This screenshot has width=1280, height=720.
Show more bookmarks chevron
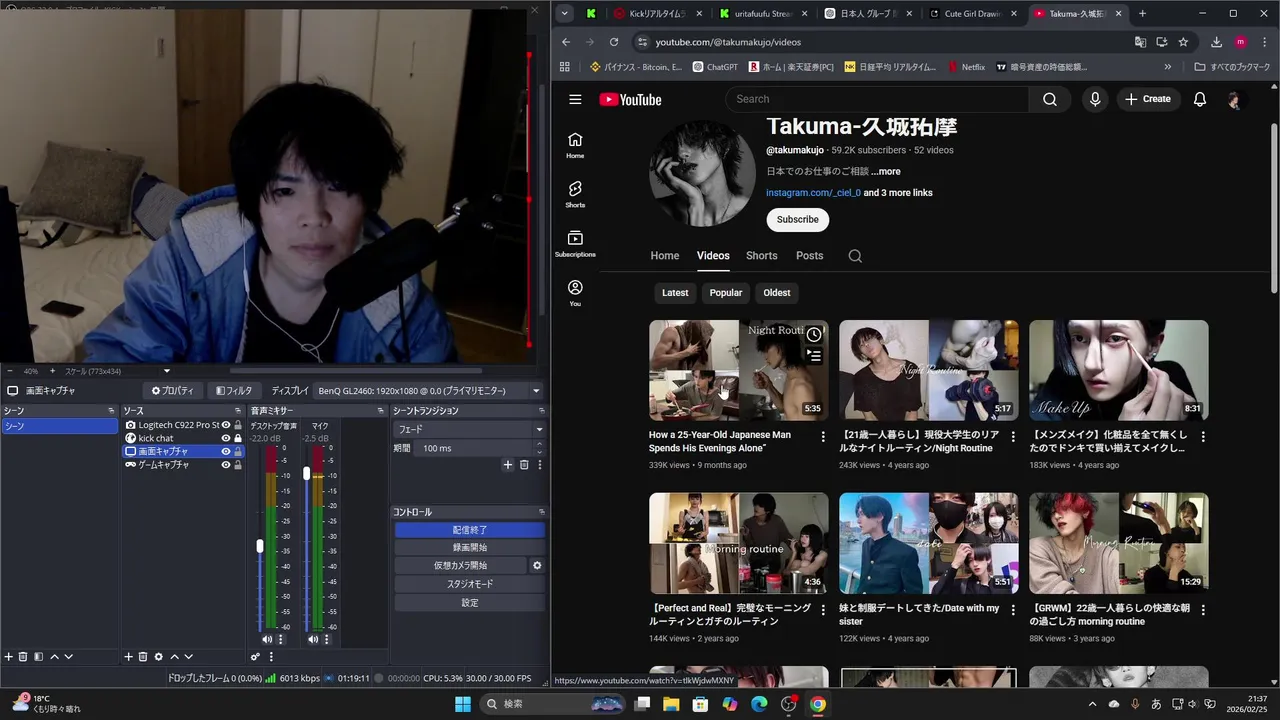(x=1167, y=67)
